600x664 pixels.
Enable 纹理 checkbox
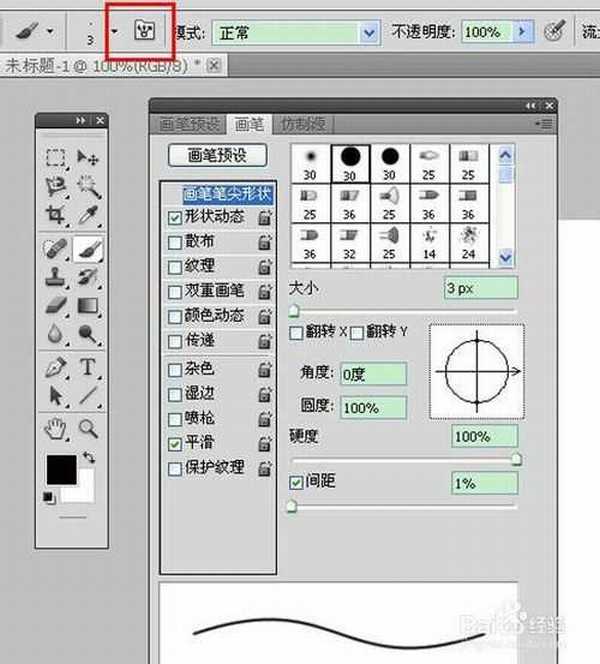[174, 267]
